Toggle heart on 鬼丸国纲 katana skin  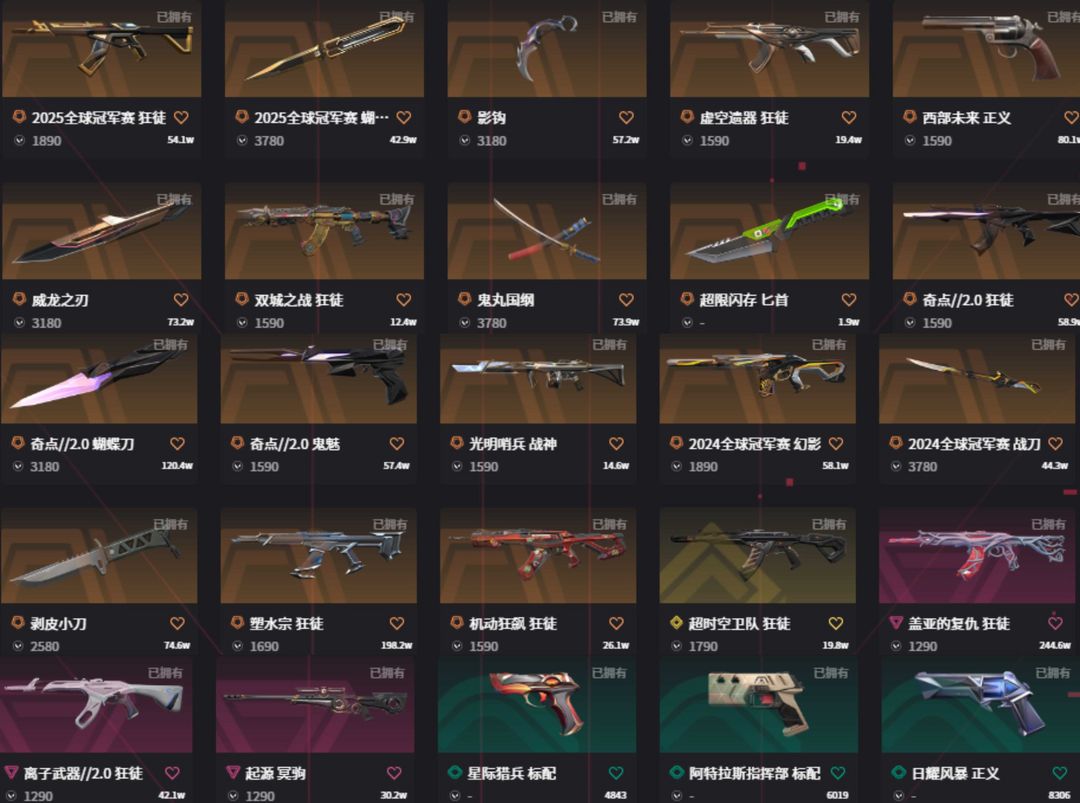626,300
